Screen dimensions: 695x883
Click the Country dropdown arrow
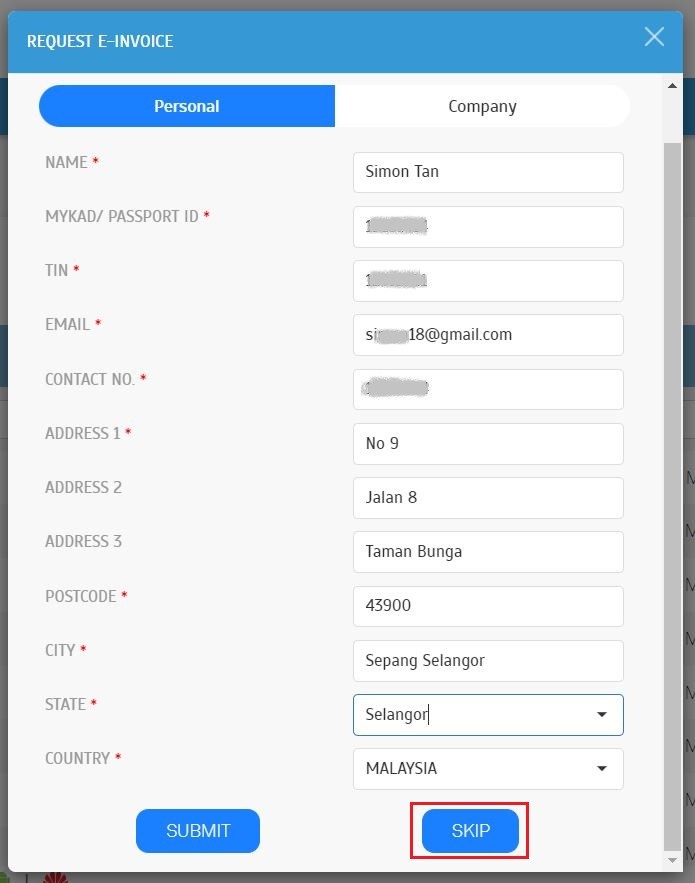(602, 769)
